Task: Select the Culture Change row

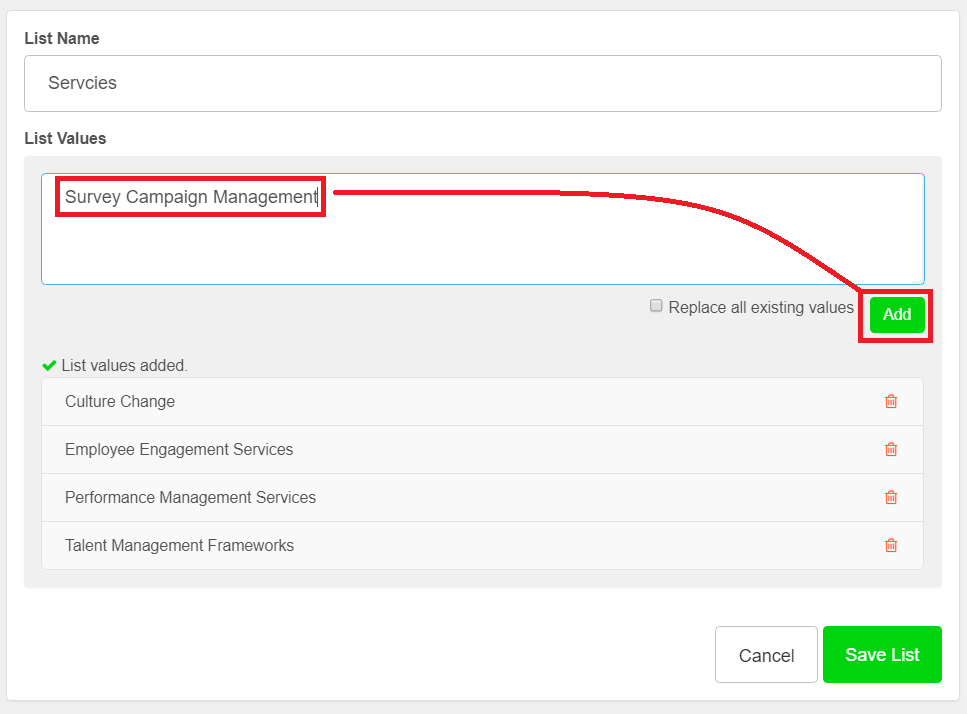Action: 482,401
